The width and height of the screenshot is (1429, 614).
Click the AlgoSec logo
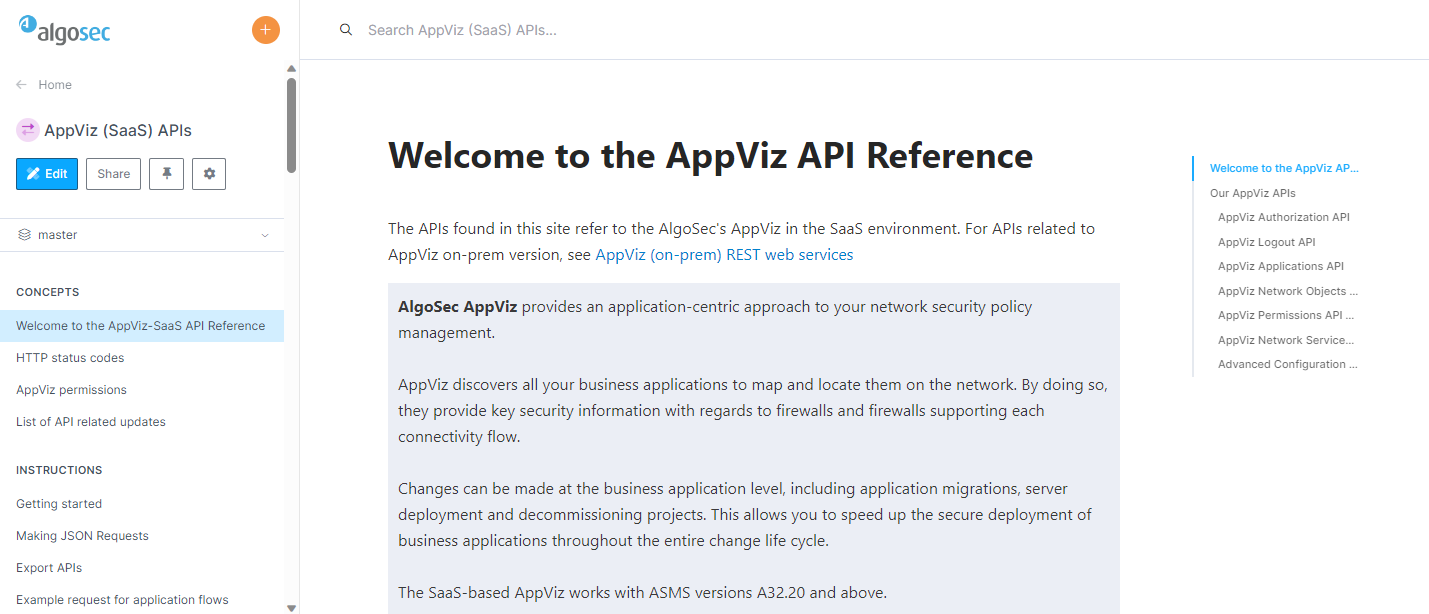coord(65,31)
